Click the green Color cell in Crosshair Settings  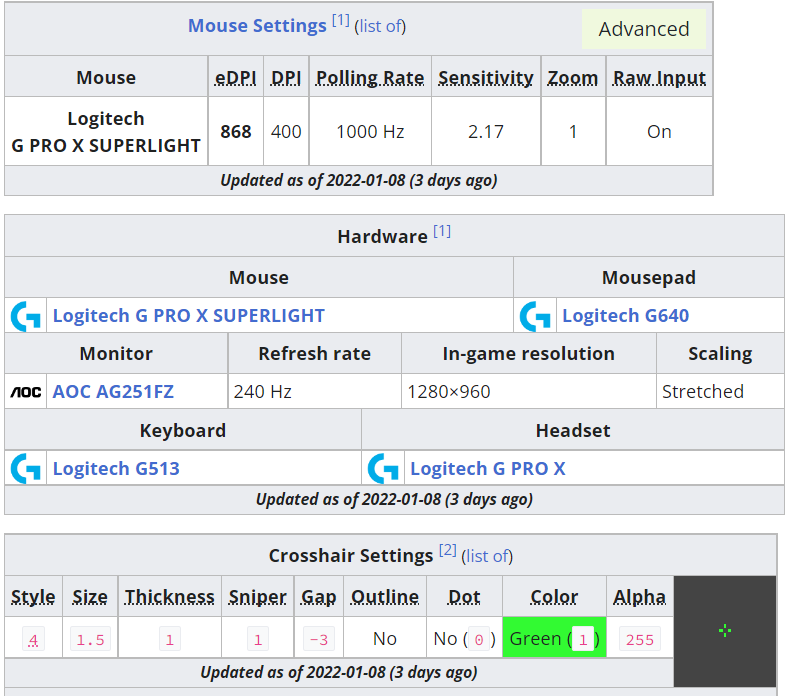pyautogui.click(x=554, y=637)
